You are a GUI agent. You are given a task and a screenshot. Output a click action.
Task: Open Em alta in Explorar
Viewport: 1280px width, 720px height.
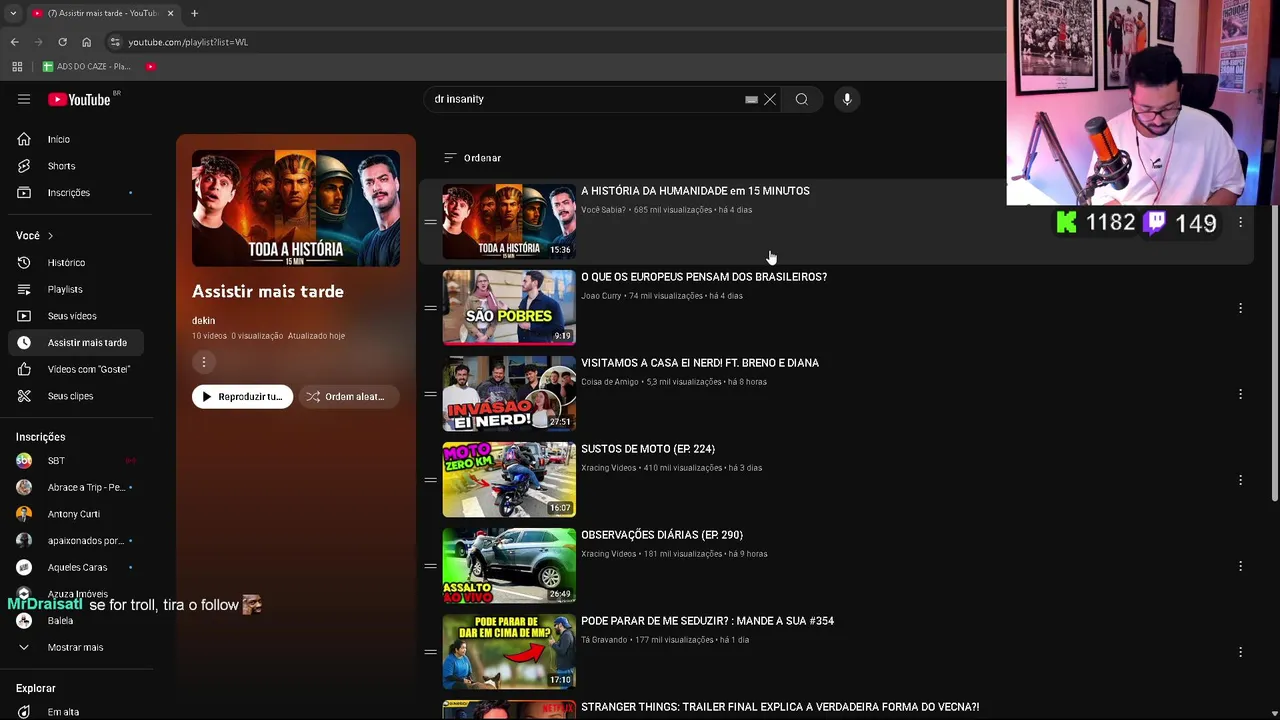pyautogui.click(x=76, y=712)
